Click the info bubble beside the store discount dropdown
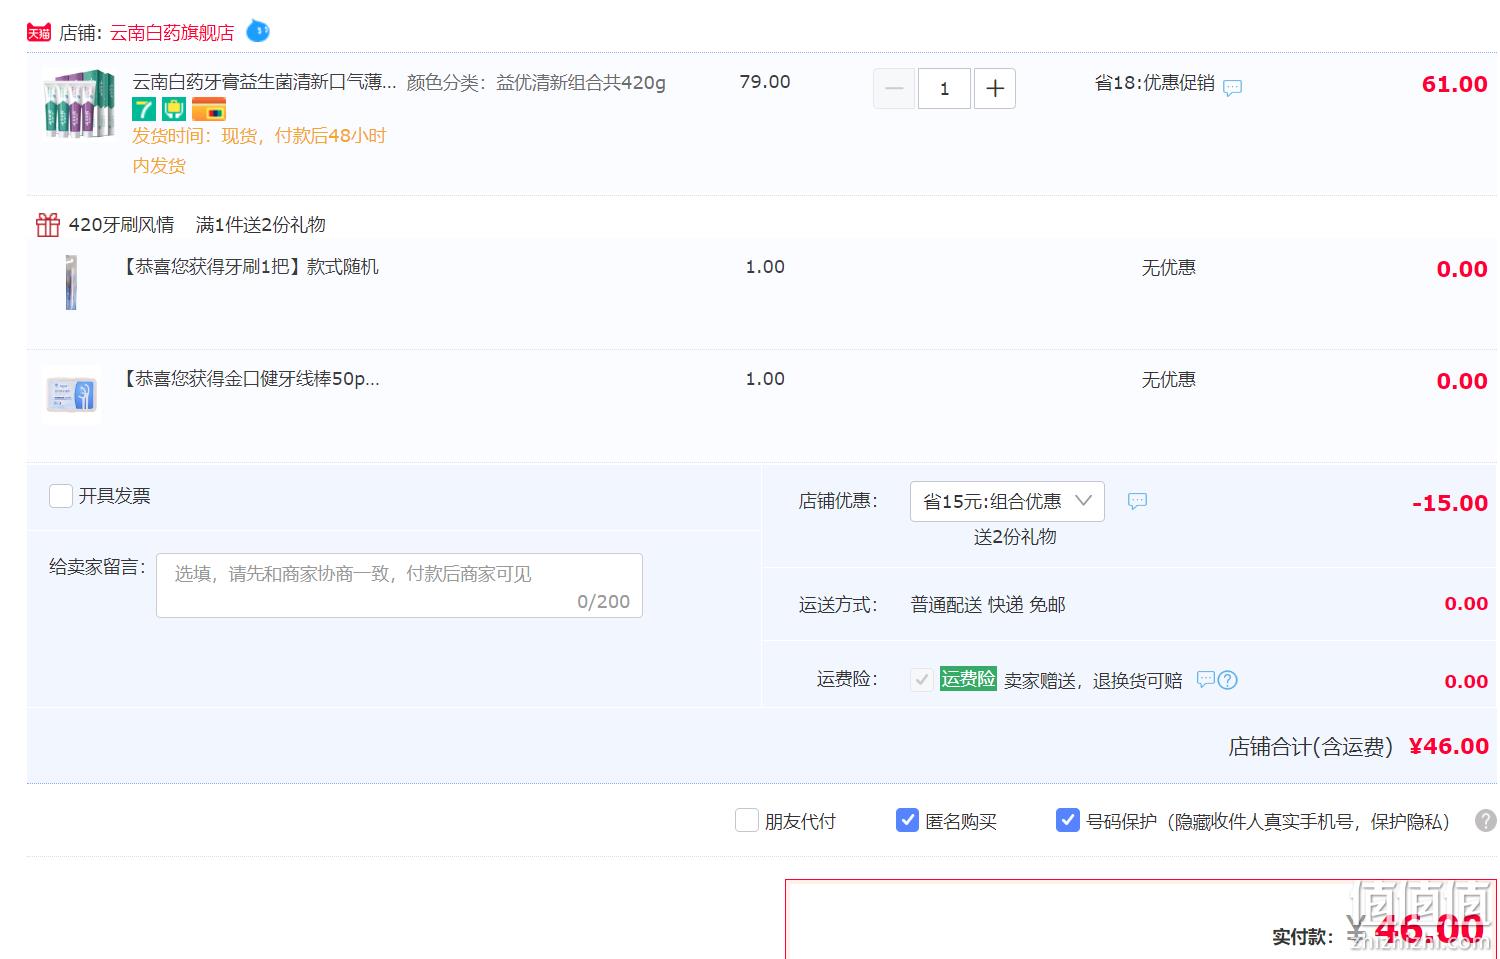The height and width of the screenshot is (959, 1500). tap(1137, 501)
